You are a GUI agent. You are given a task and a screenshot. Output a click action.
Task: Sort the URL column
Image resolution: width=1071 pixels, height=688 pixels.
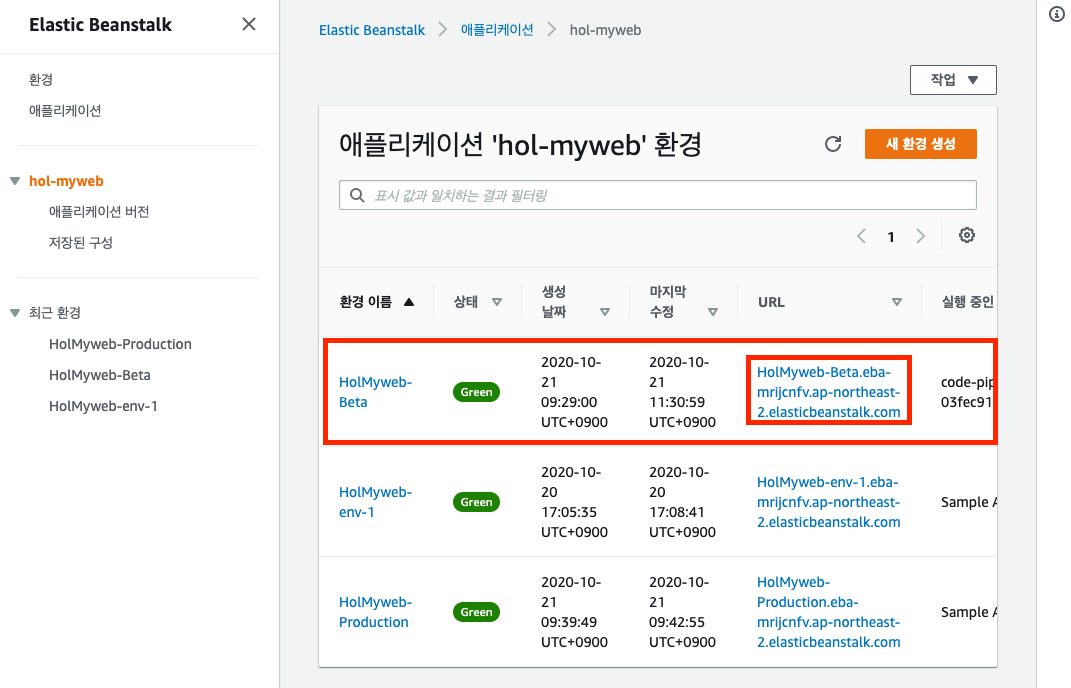(x=897, y=302)
